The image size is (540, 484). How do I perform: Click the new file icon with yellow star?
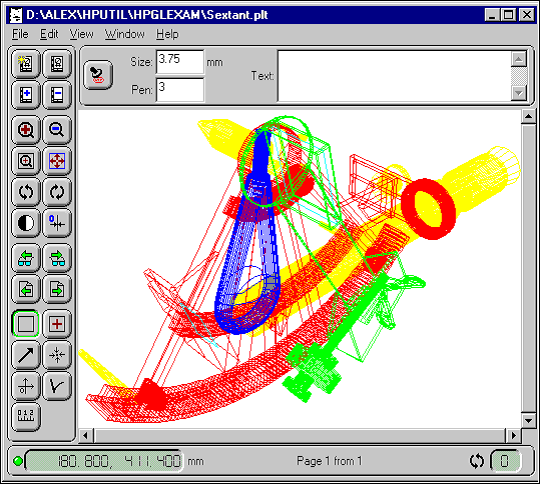pyautogui.click(x=26, y=64)
